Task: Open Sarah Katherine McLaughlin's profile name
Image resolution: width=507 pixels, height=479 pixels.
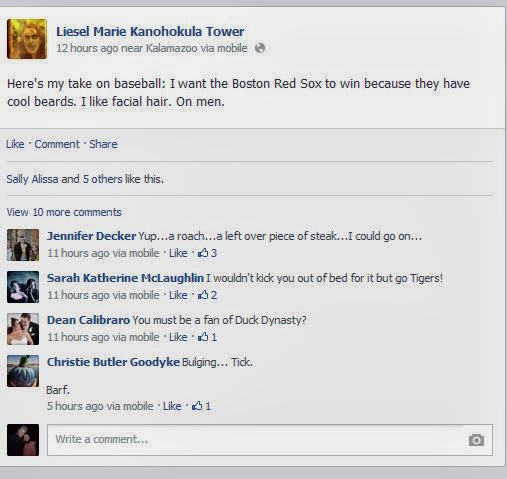Action: (125, 278)
